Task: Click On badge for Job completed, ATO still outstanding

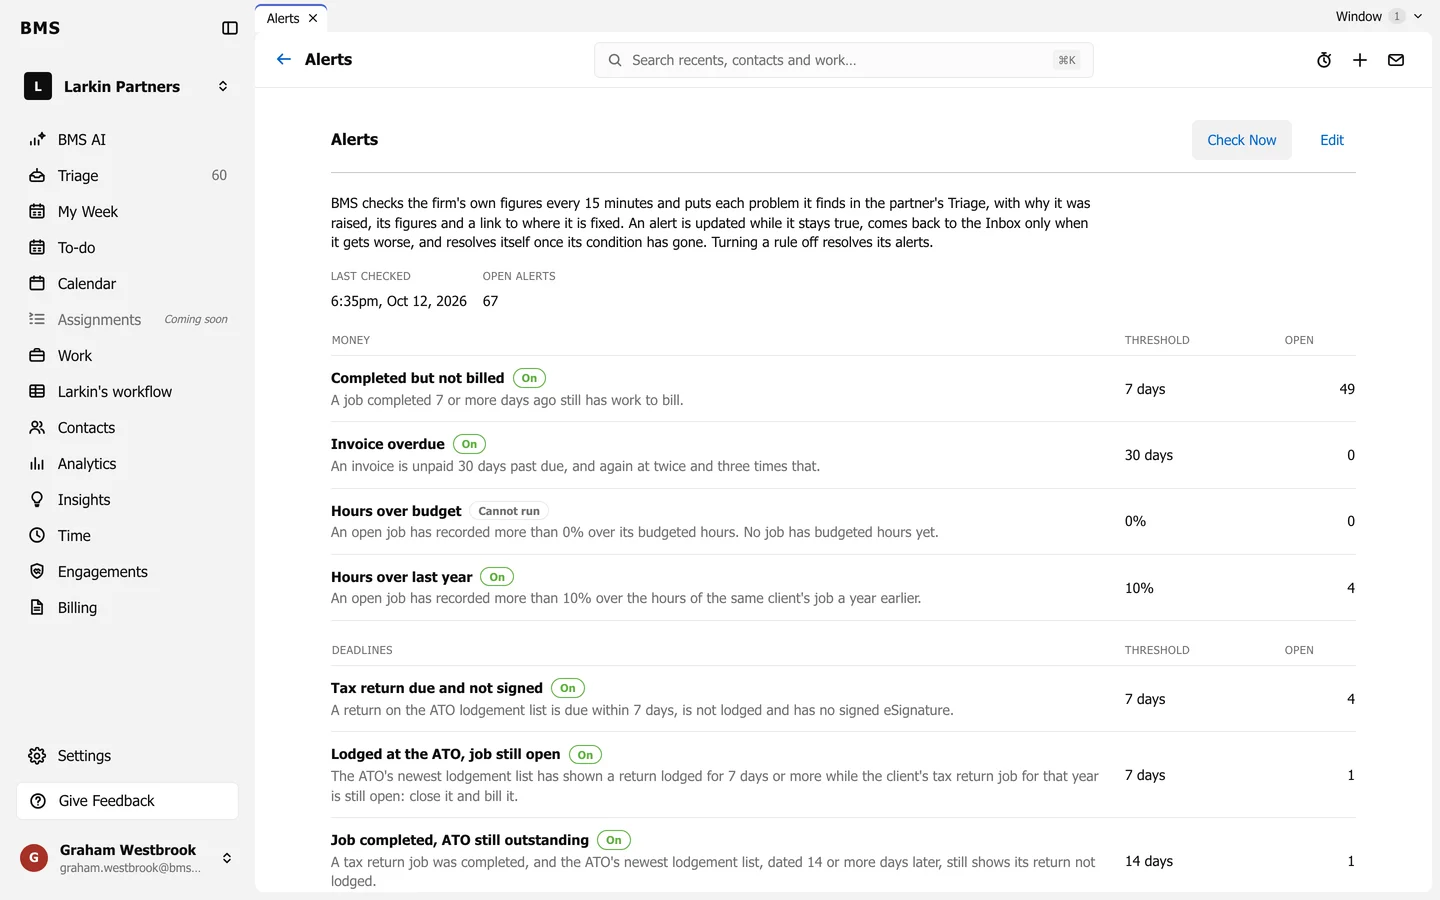Action: coord(614,840)
